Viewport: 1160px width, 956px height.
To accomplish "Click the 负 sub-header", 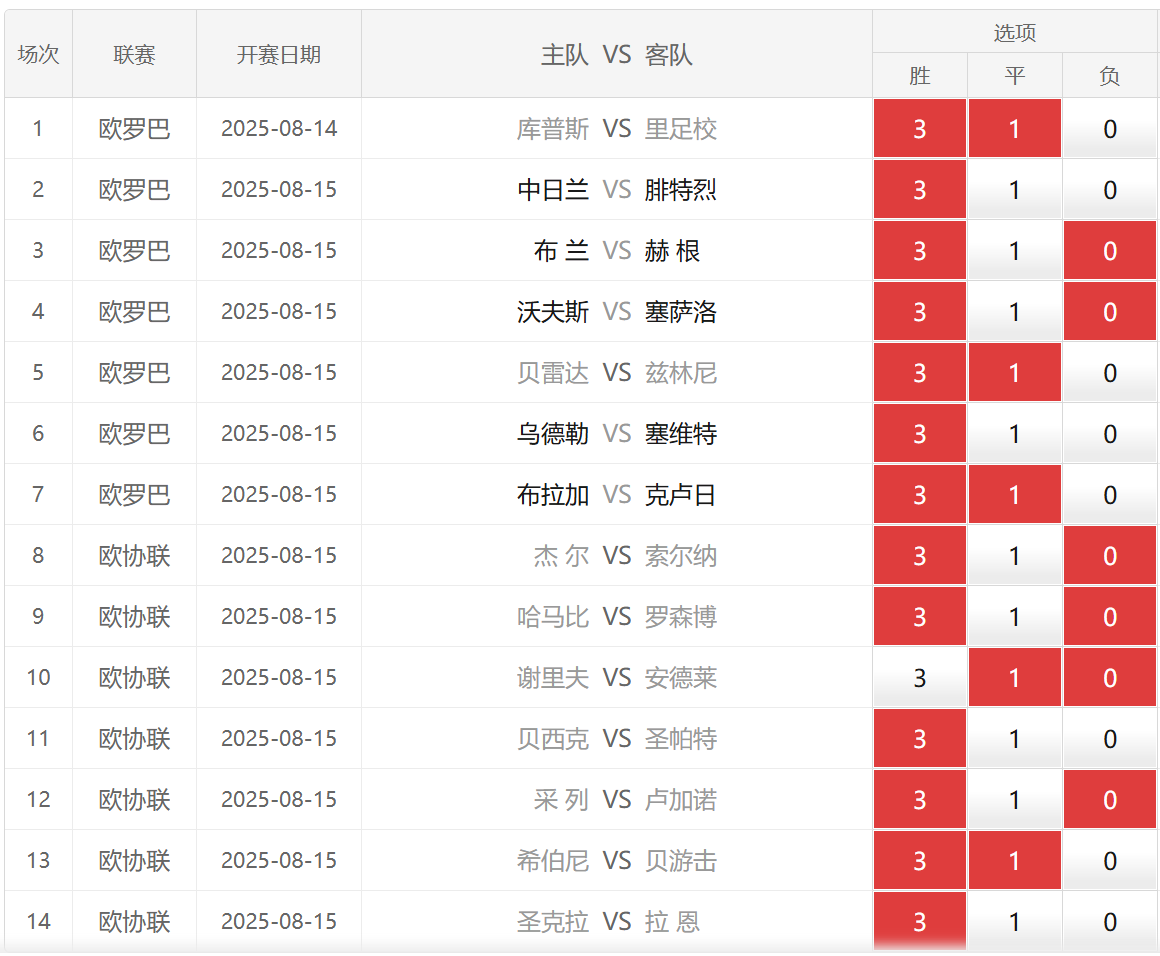I will (1110, 75).
